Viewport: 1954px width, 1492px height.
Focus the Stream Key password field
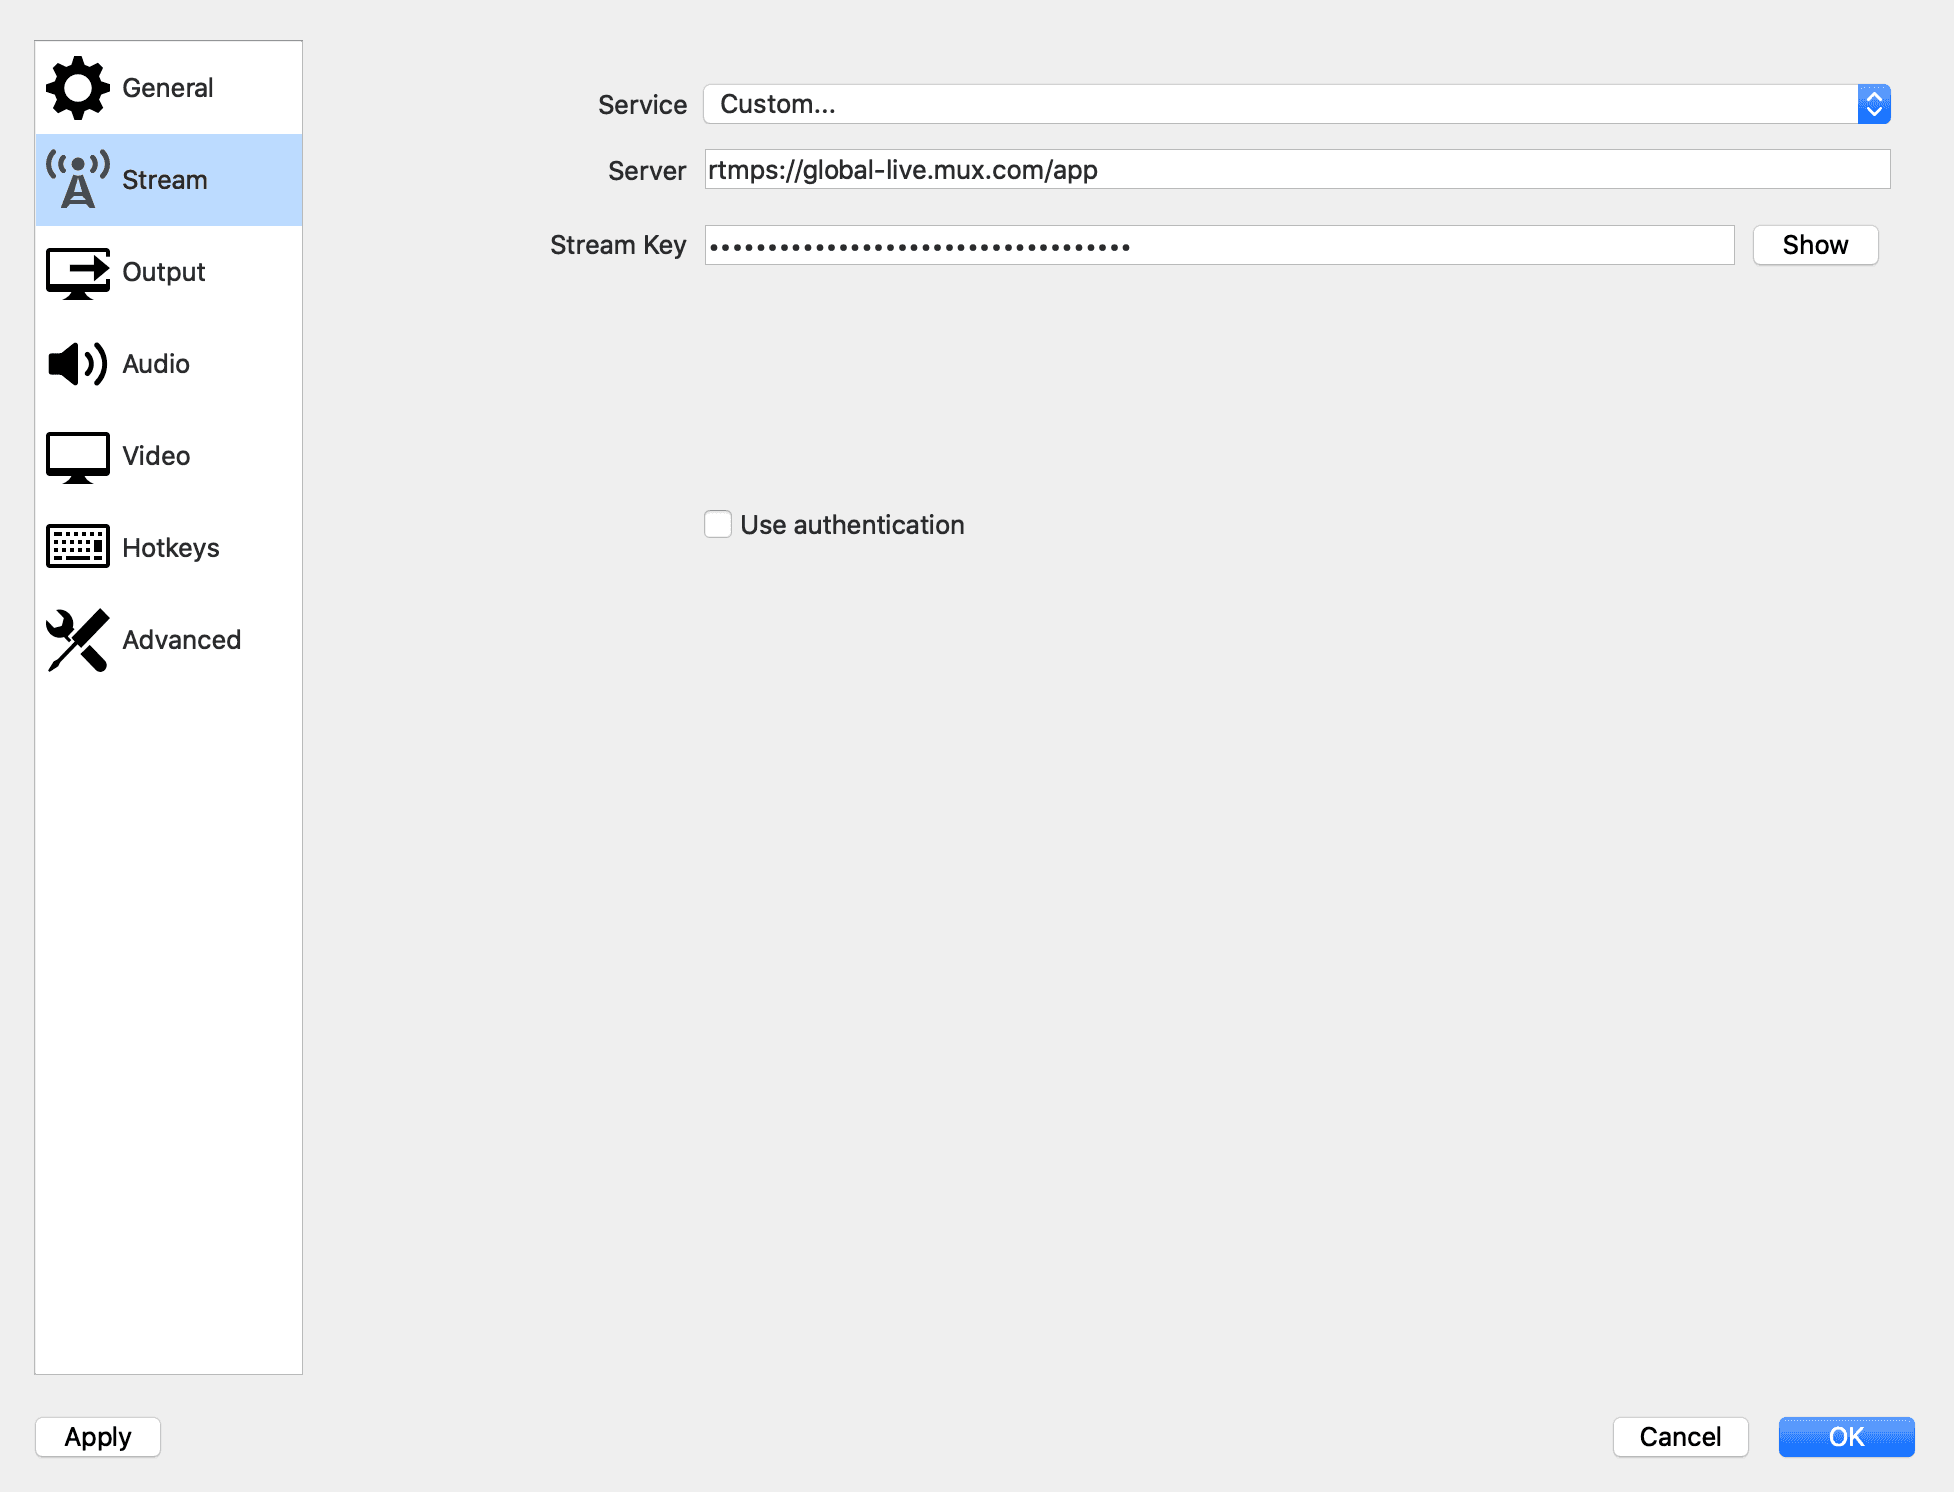point(1219,245)
